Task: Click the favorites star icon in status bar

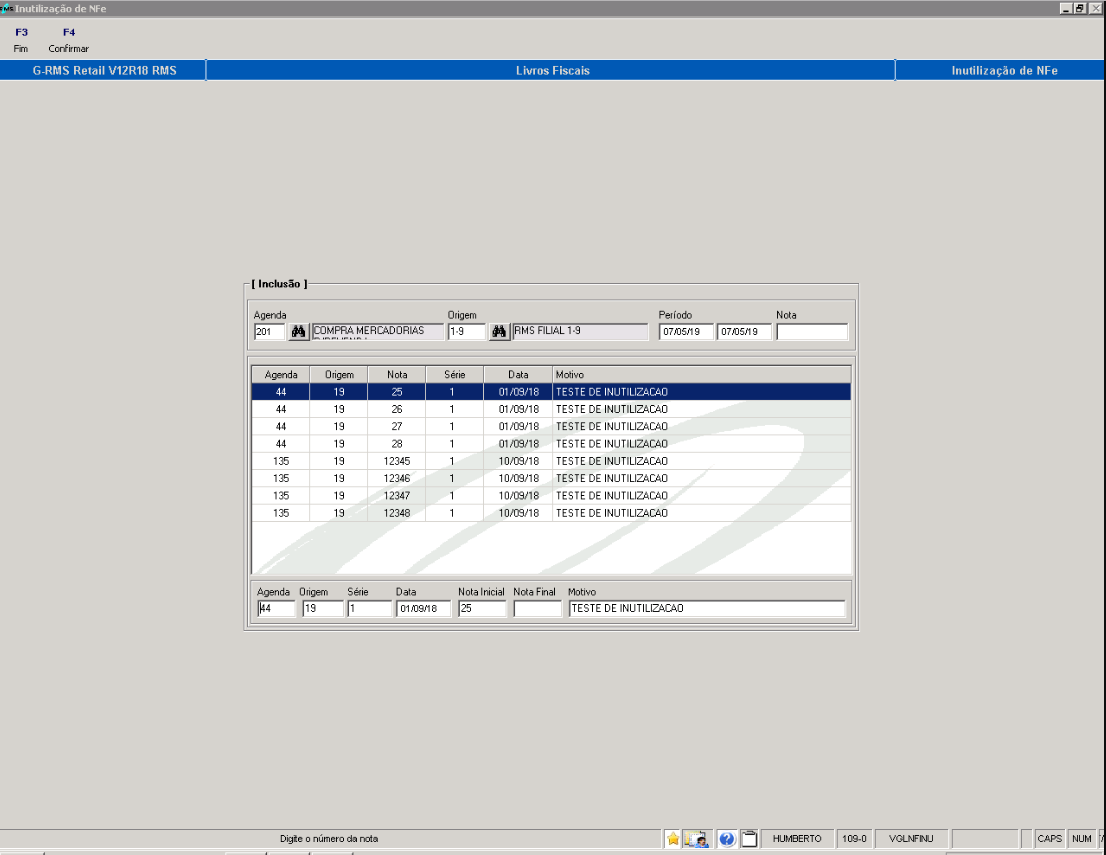Action: (x=673, y=839)
